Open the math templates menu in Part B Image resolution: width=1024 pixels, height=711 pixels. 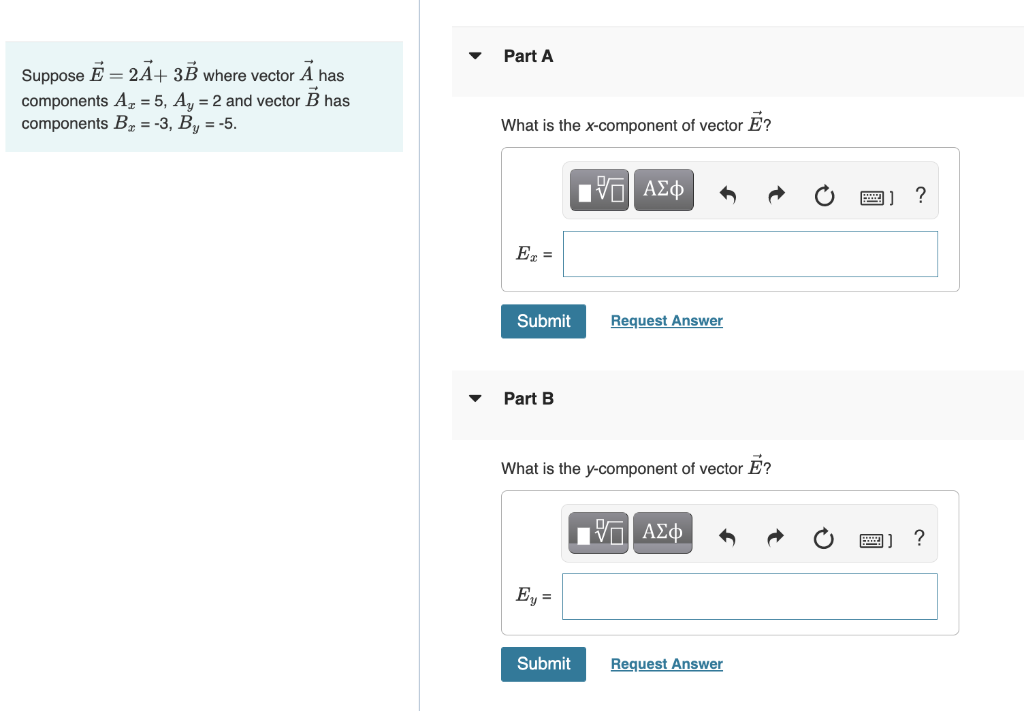click(x=598, y=532)
